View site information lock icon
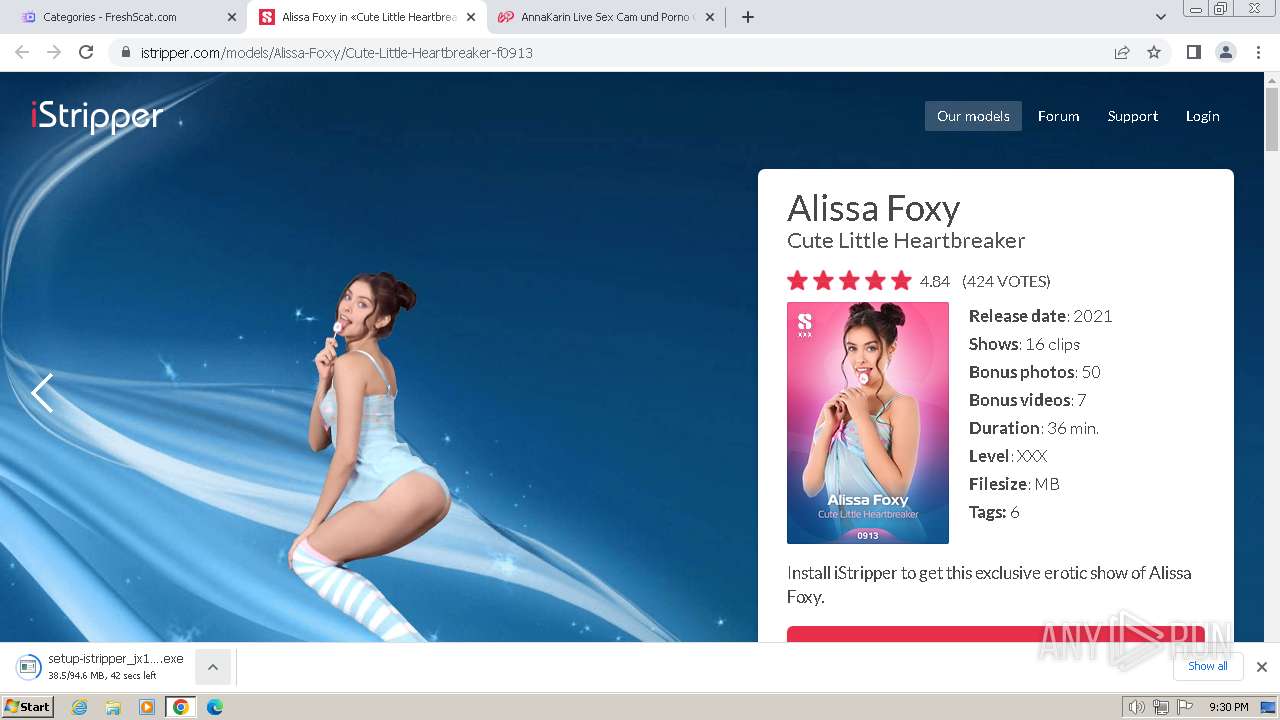Screen dimensions: 1280x720 pos(125,52)
